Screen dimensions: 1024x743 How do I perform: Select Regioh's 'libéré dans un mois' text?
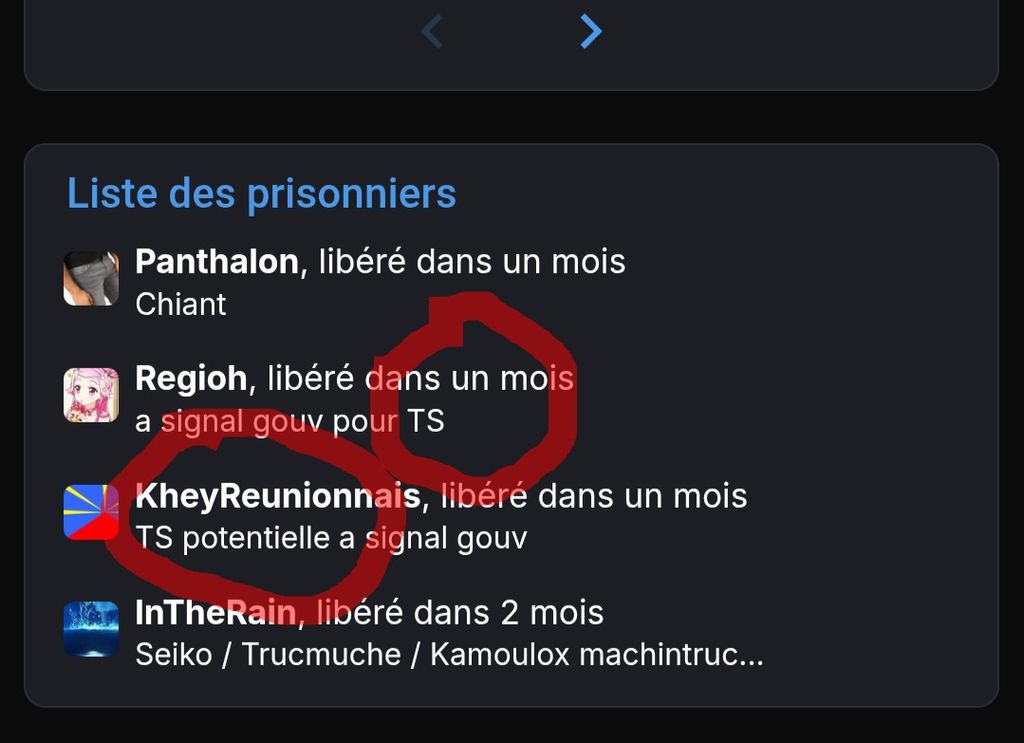tap(421, 379)
